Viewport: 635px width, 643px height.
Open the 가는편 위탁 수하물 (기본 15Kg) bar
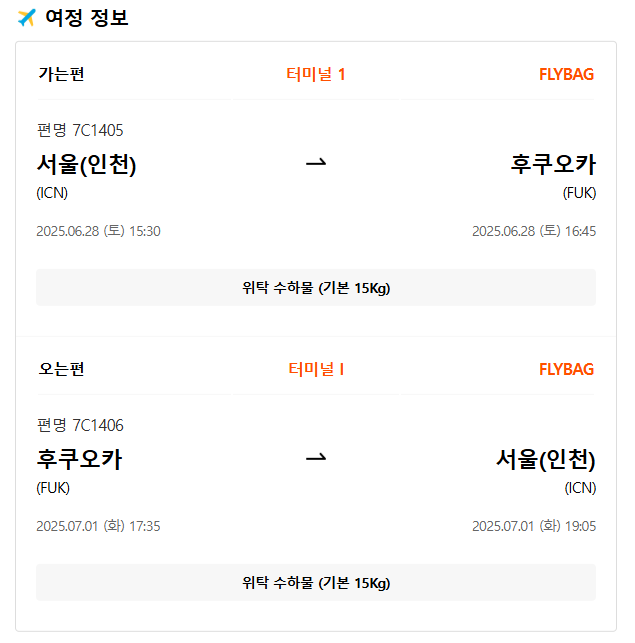pyautogui.click(x=316, y=288)
